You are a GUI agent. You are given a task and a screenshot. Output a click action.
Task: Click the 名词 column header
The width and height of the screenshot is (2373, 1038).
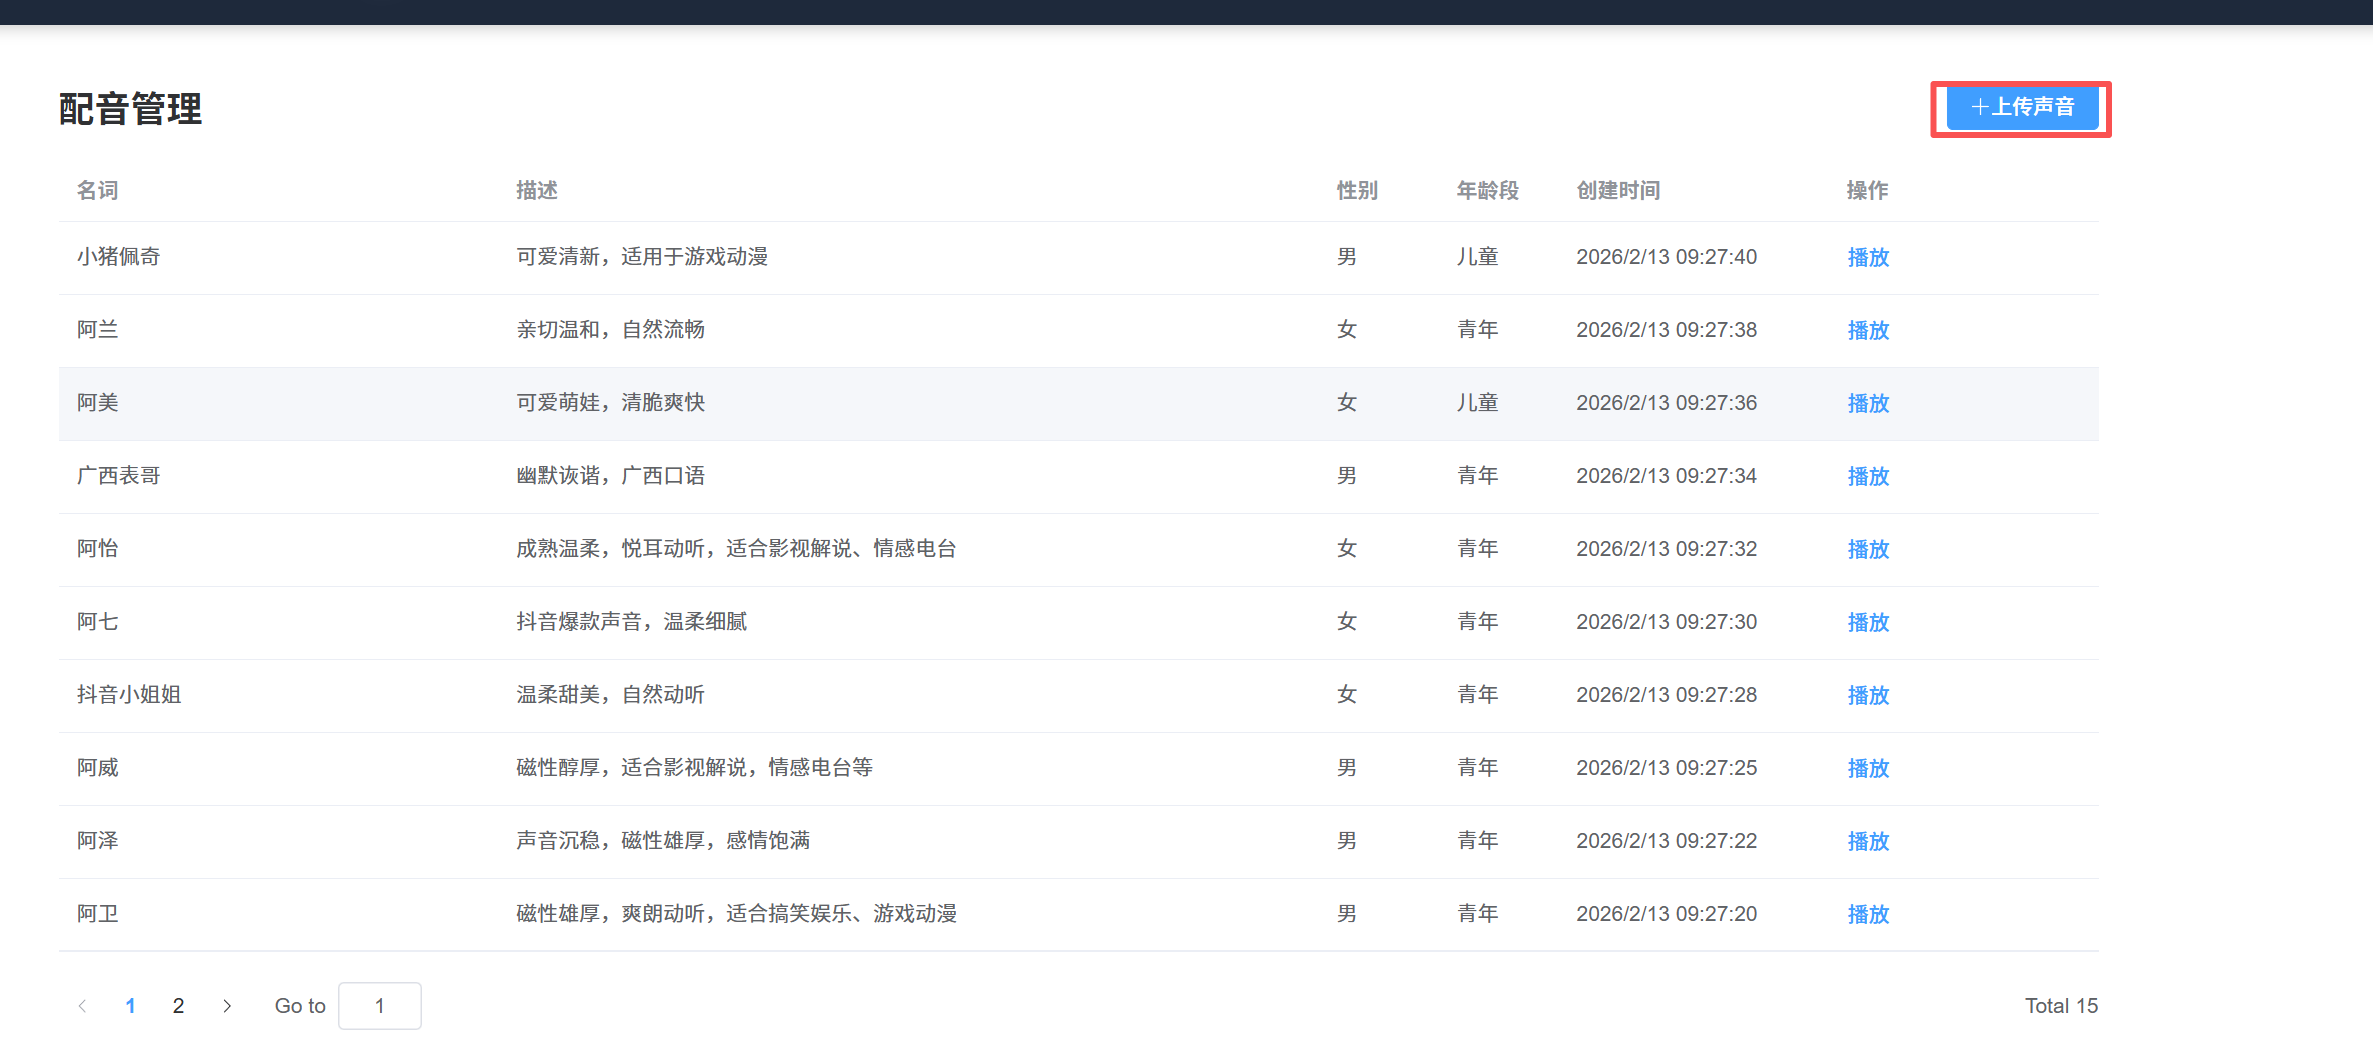(97, 190)
